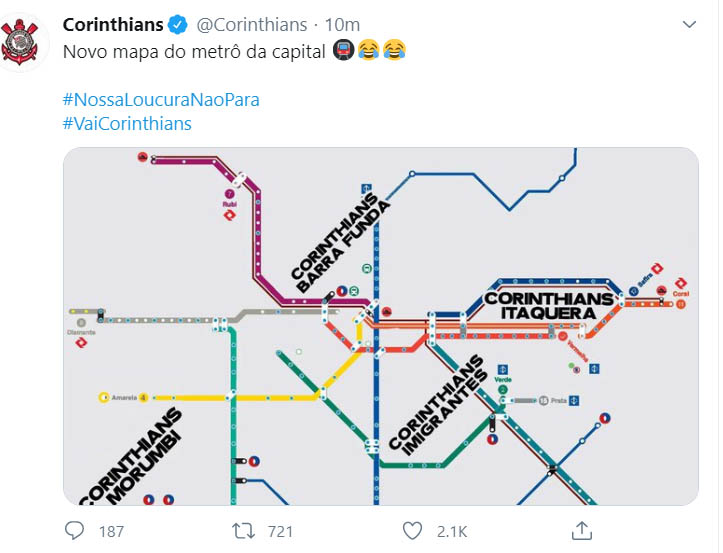
Task: Click the retweet arrows icon
Action: coord(242,530)
